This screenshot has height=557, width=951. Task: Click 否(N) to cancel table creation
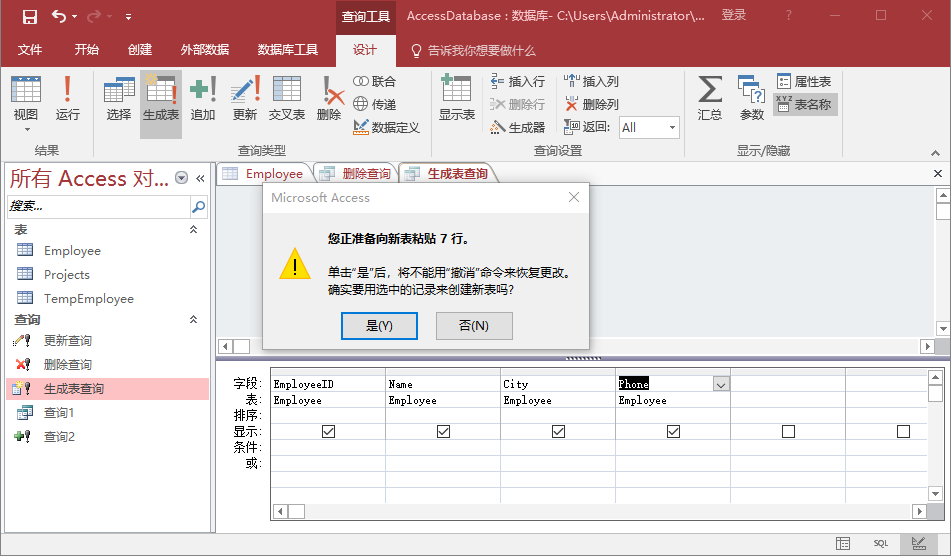(x=474, y=326)
